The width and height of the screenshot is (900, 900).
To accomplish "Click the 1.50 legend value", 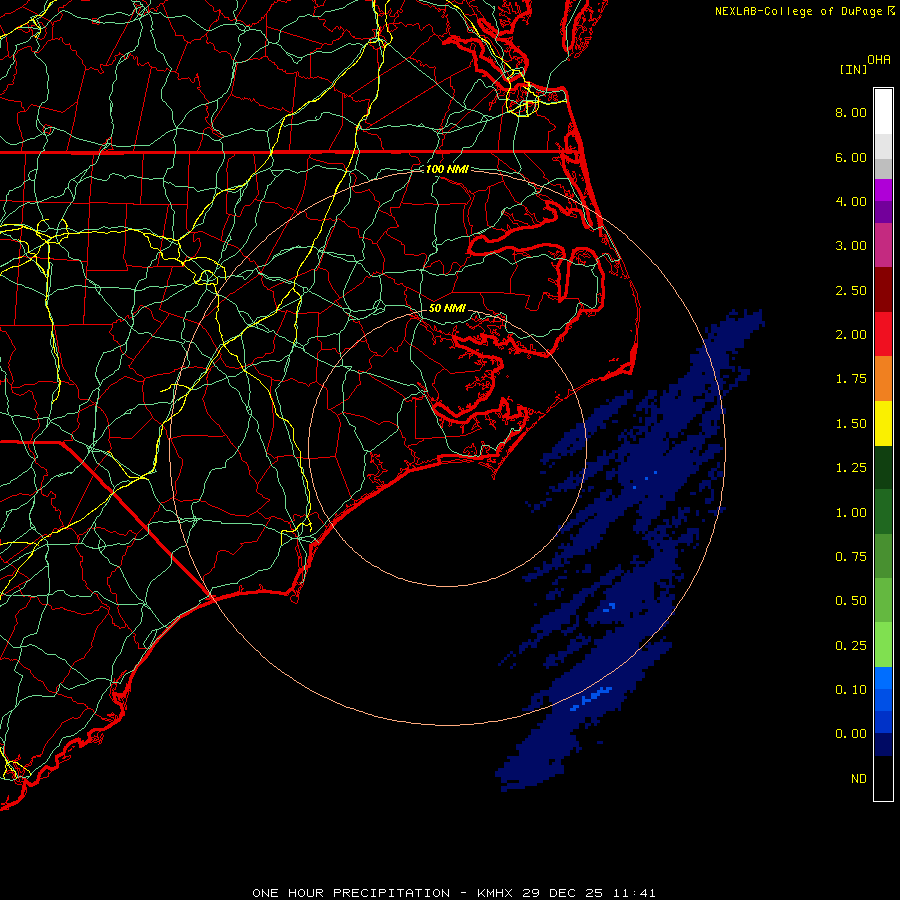I will 851,424.
